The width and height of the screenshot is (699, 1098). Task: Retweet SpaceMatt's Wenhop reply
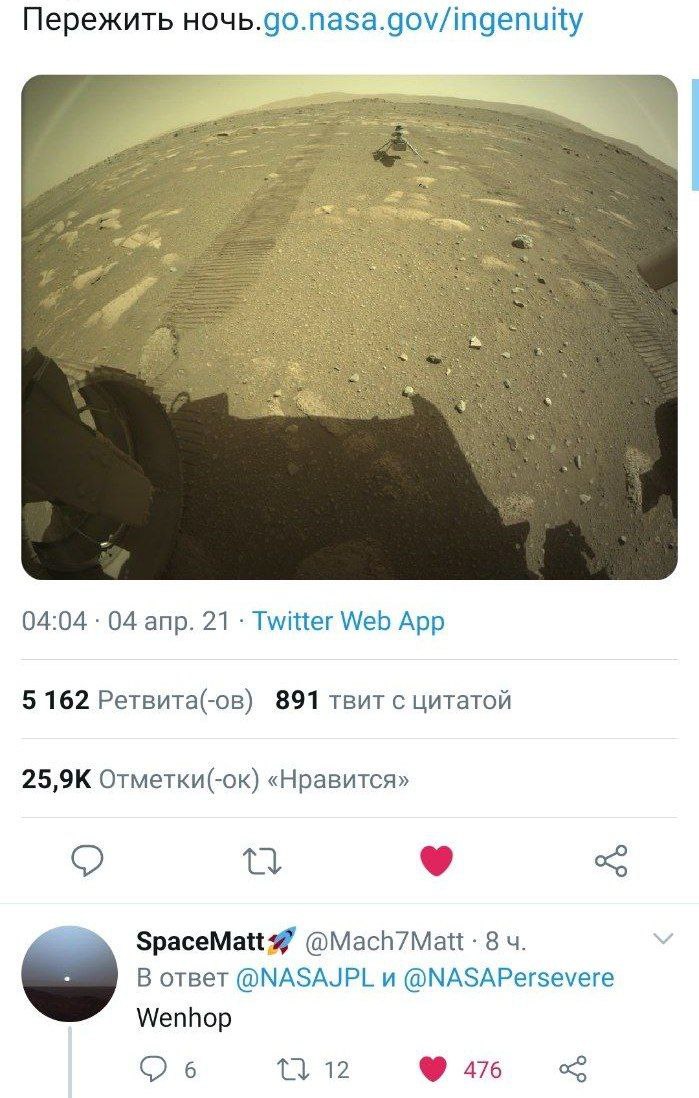tap(312, 1069)
